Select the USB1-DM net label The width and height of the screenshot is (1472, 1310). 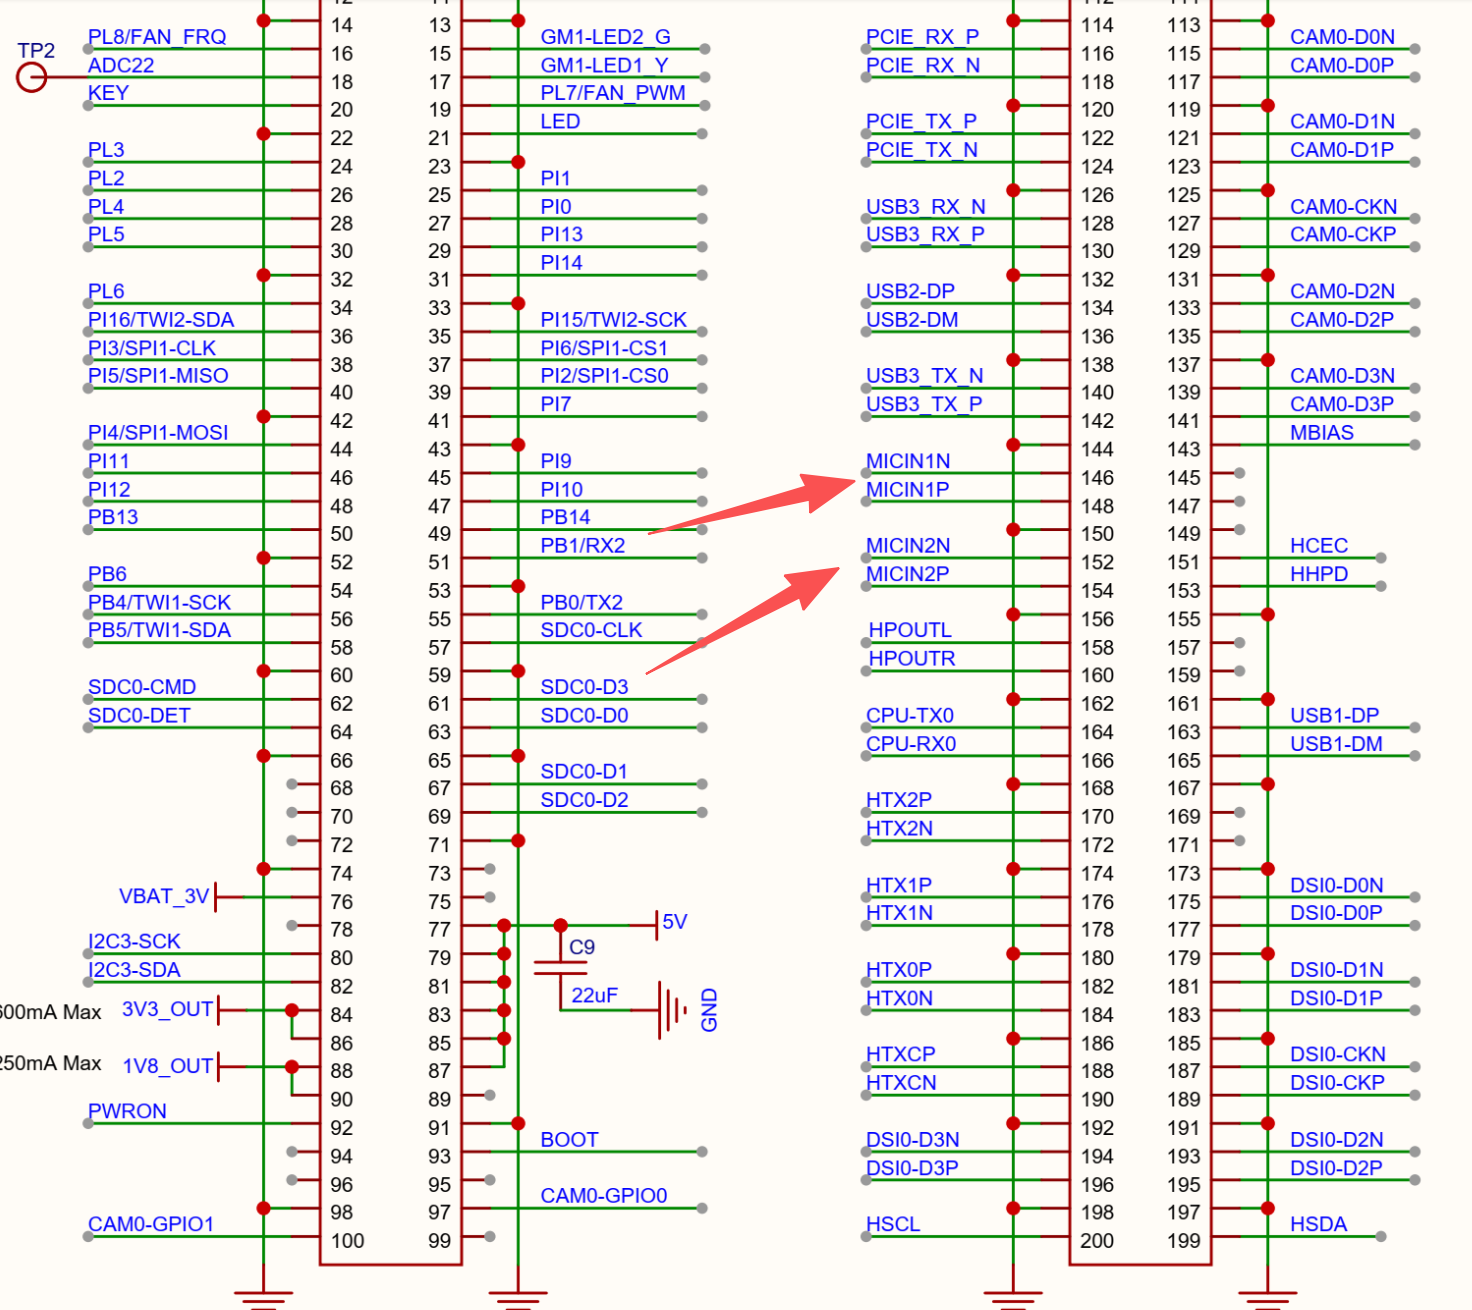1336,744
